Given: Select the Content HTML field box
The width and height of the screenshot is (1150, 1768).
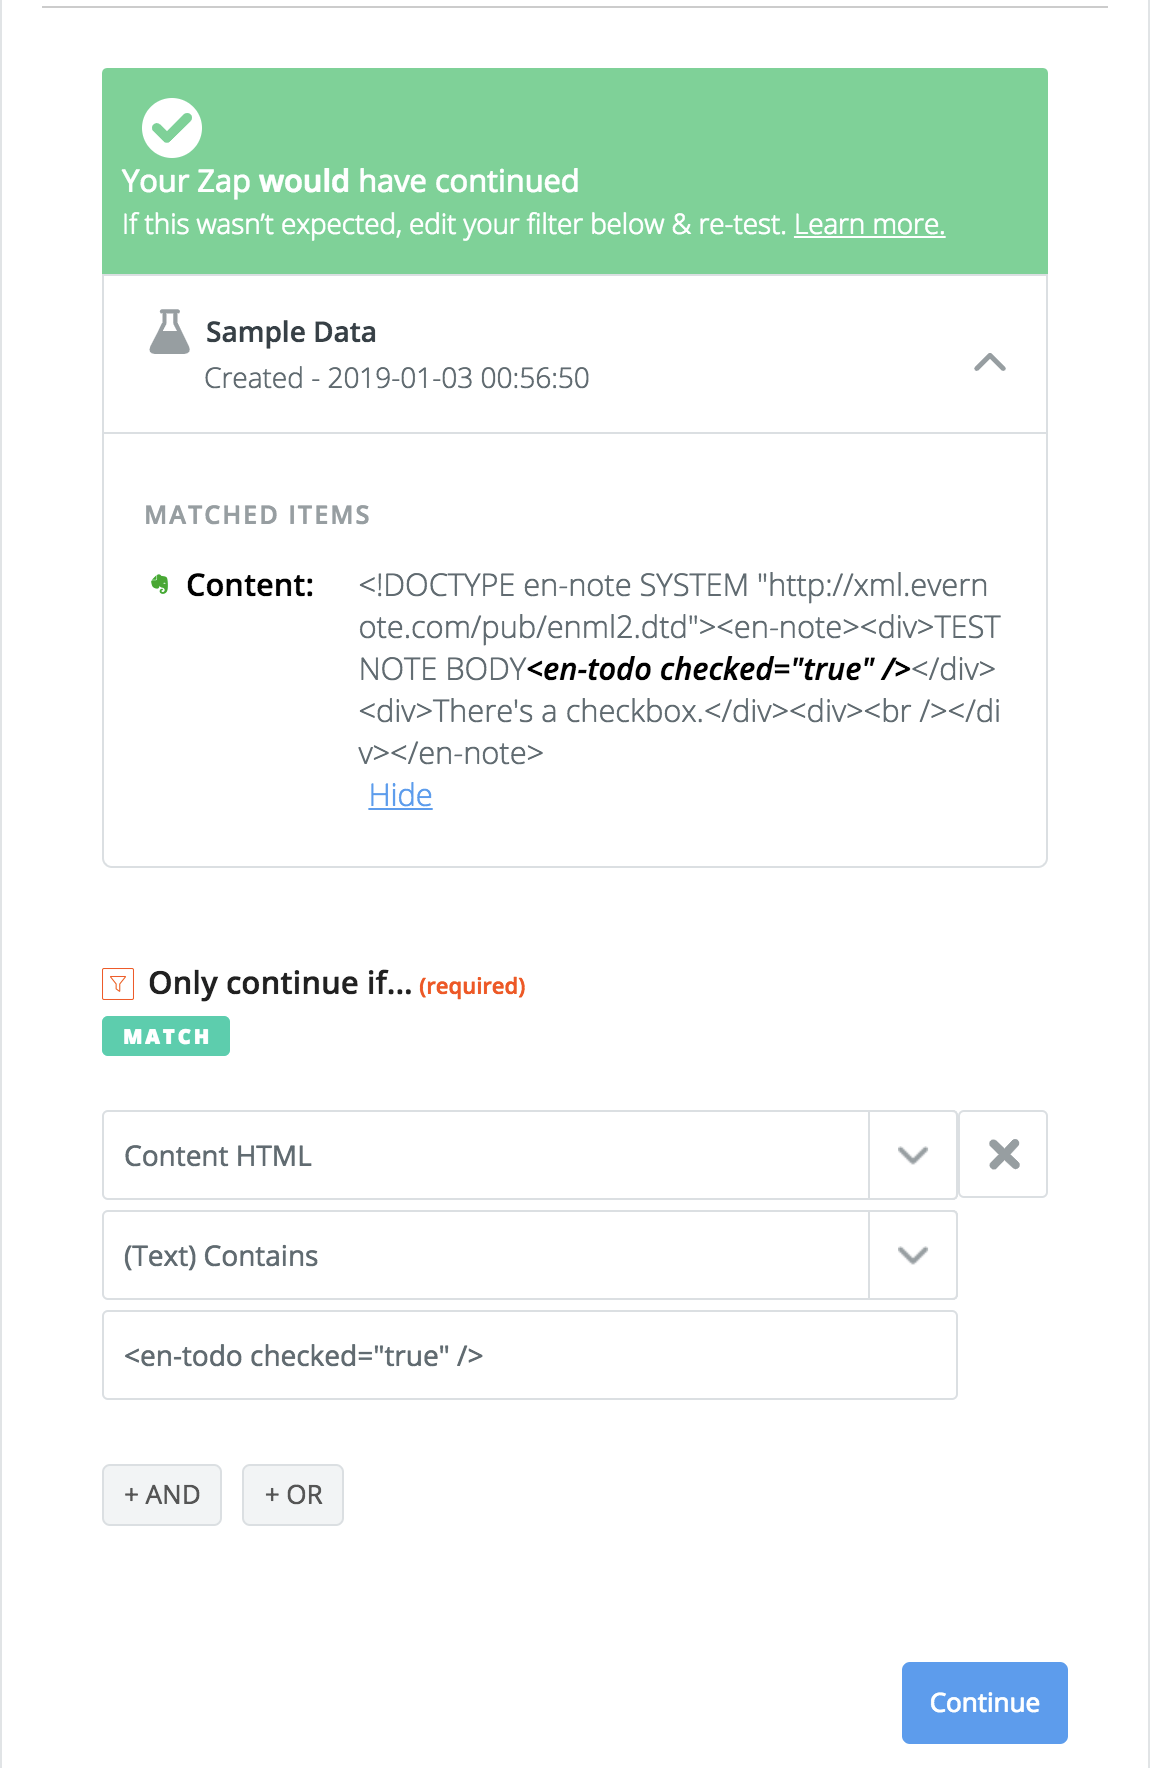Looking at the screenshot, I should 486,1155.
